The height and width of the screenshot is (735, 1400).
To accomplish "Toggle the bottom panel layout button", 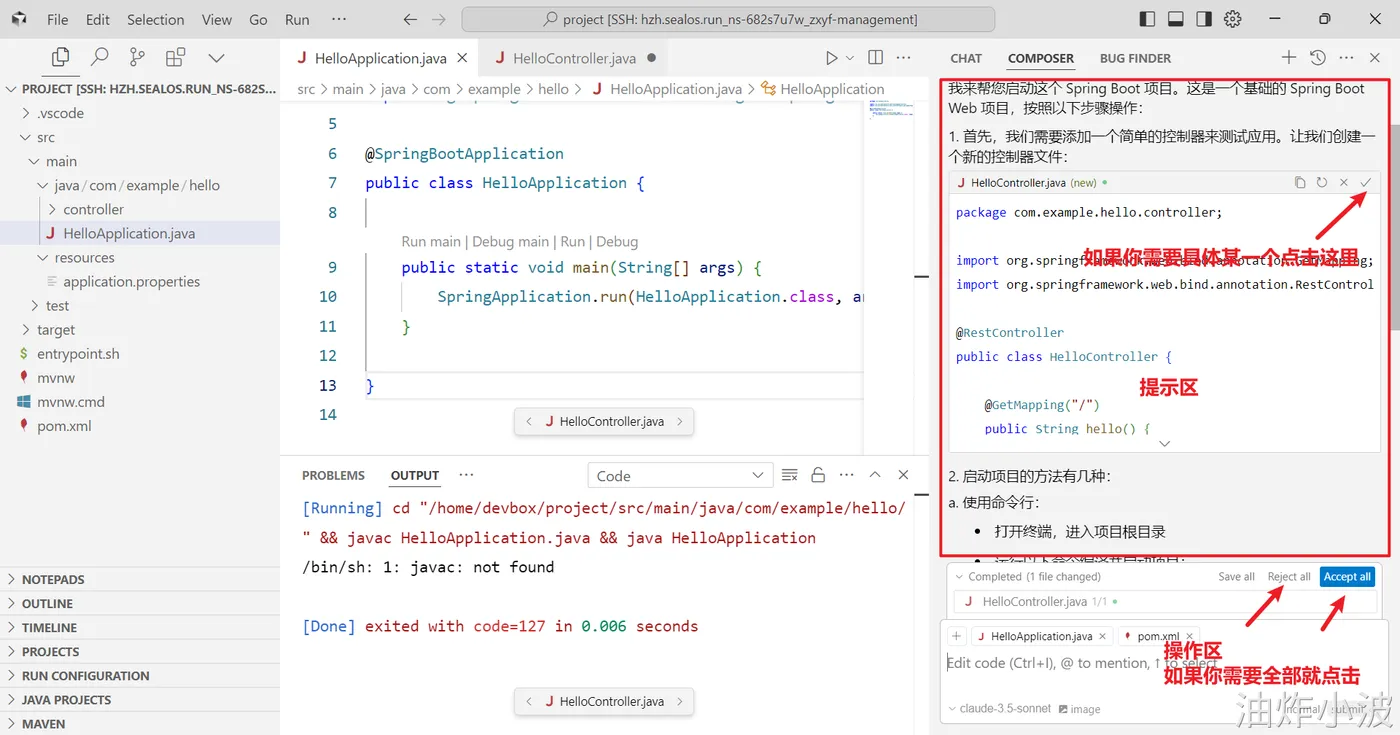I will (x=1176, y=19).
